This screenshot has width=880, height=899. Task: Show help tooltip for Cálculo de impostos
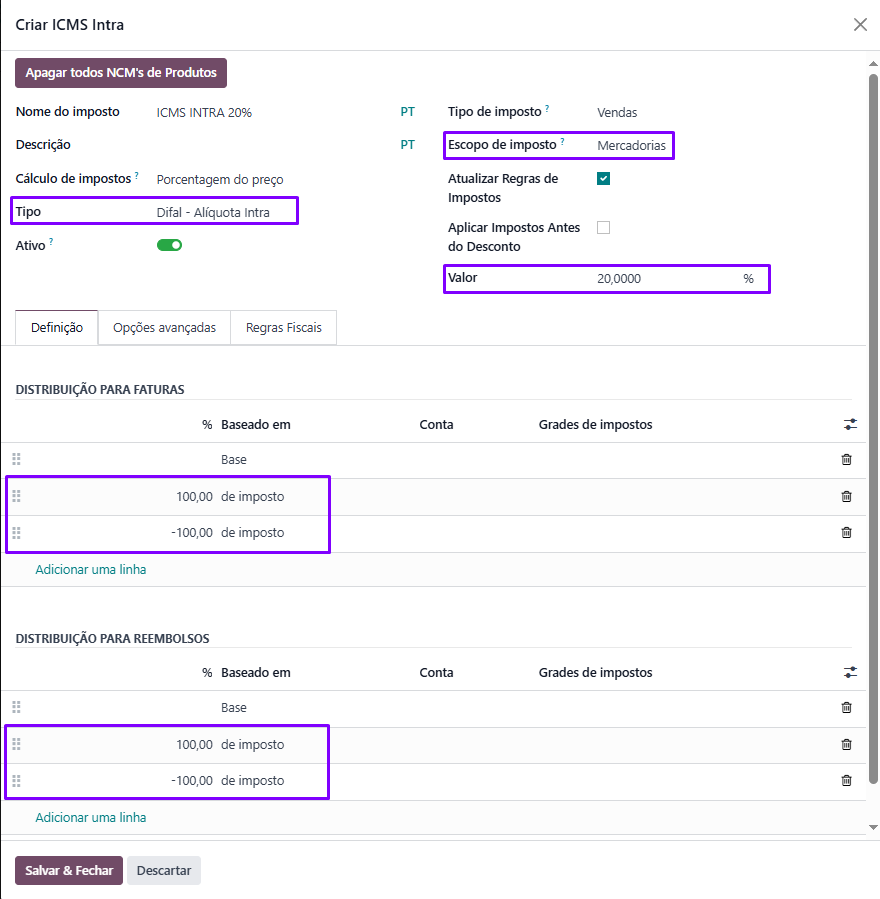[x=136, y=175]
